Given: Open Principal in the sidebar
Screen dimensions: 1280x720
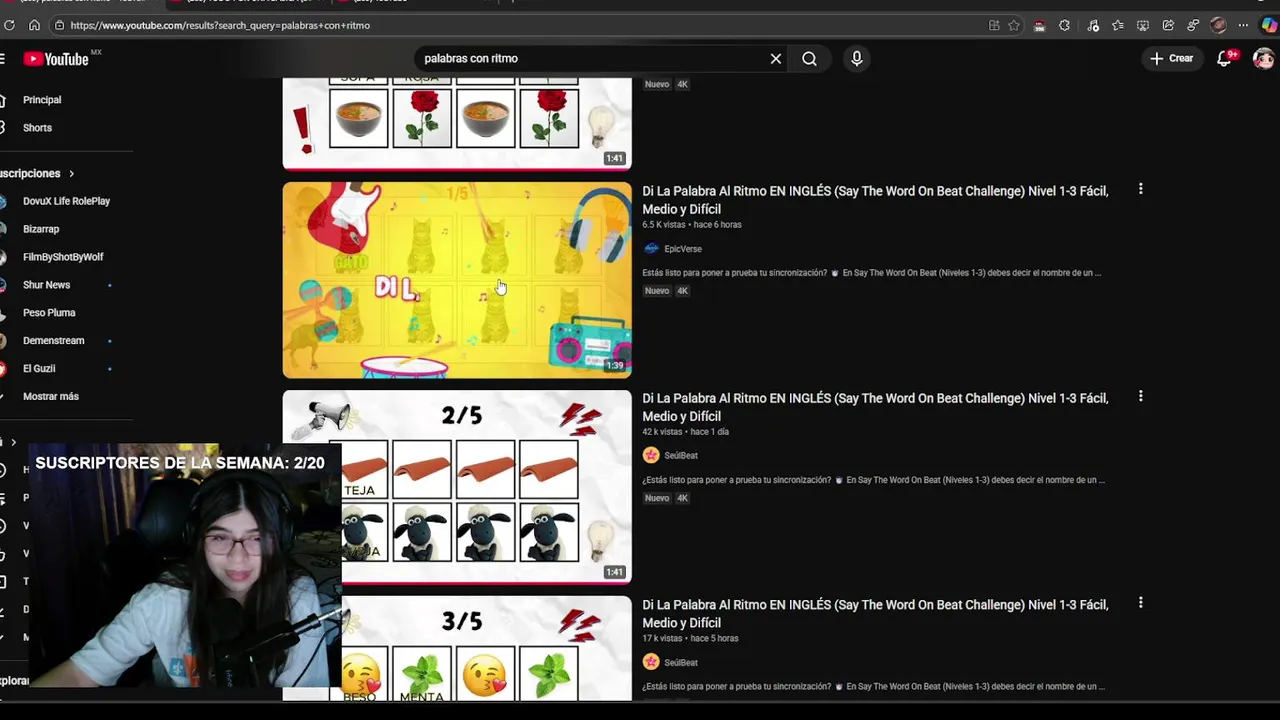Looking at the screenshot, I should (42, 100).
